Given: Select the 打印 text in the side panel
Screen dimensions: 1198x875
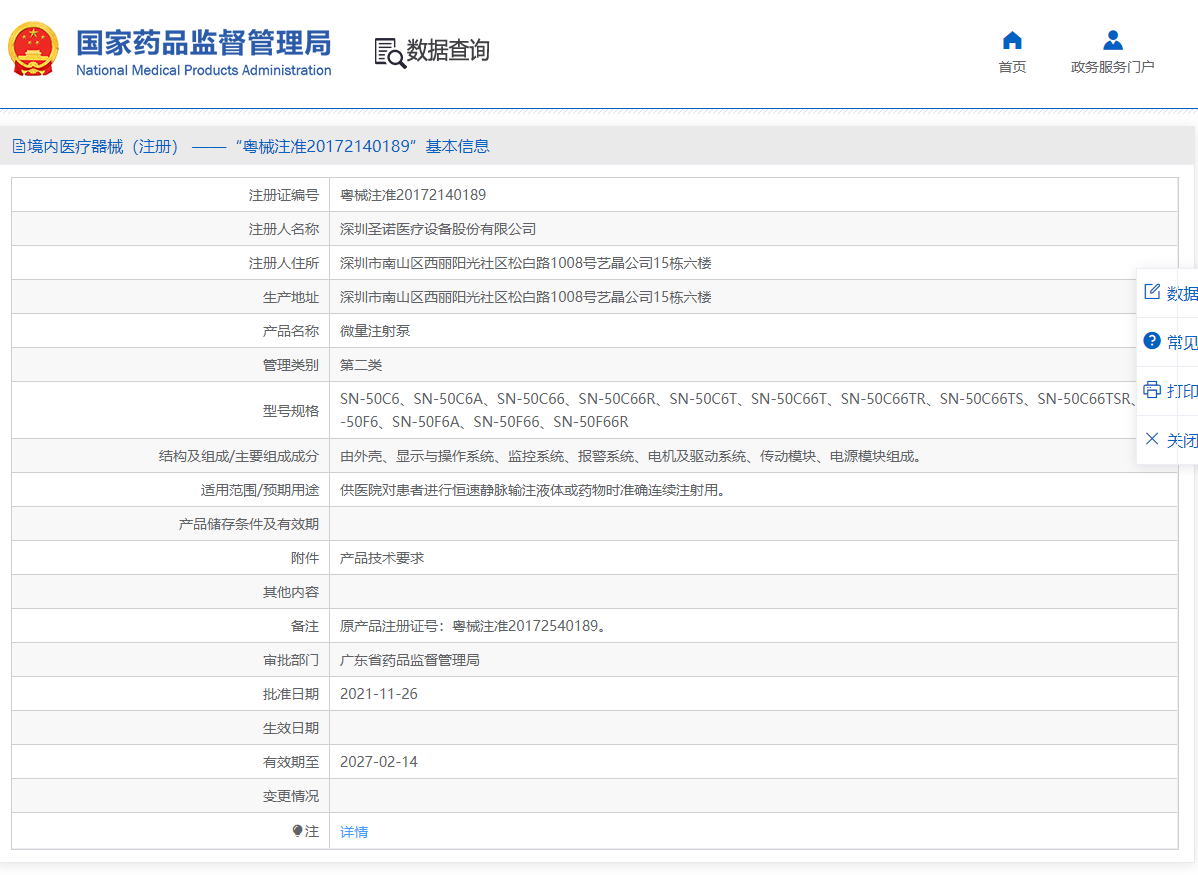Looking at the screenshot, I should pos(1182,391).
